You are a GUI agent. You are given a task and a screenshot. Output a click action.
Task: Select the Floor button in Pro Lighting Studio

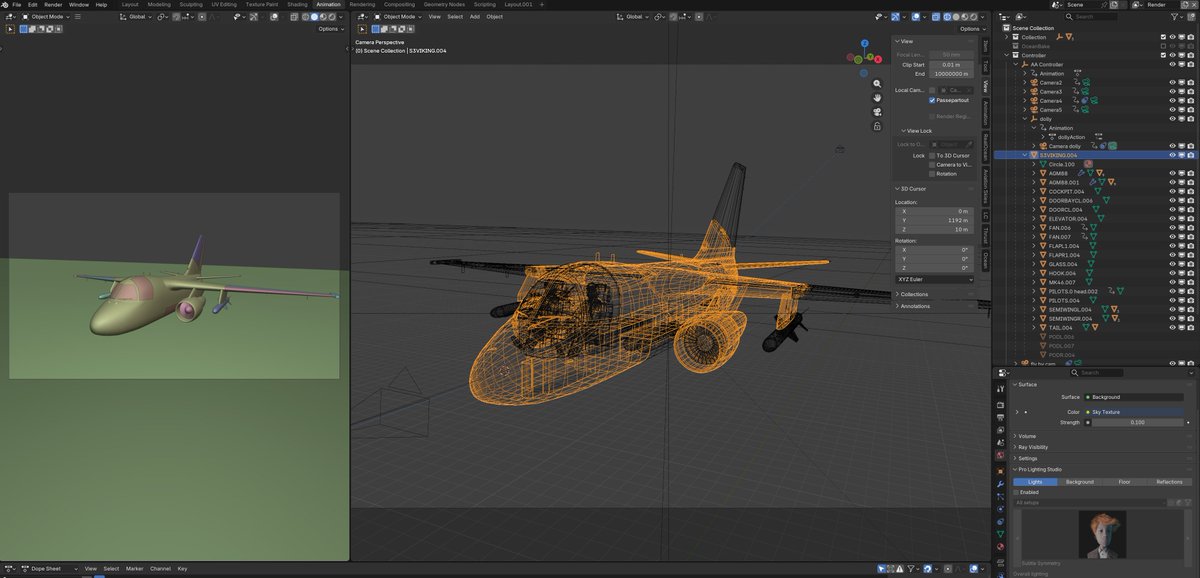(x=1124, y=482)
